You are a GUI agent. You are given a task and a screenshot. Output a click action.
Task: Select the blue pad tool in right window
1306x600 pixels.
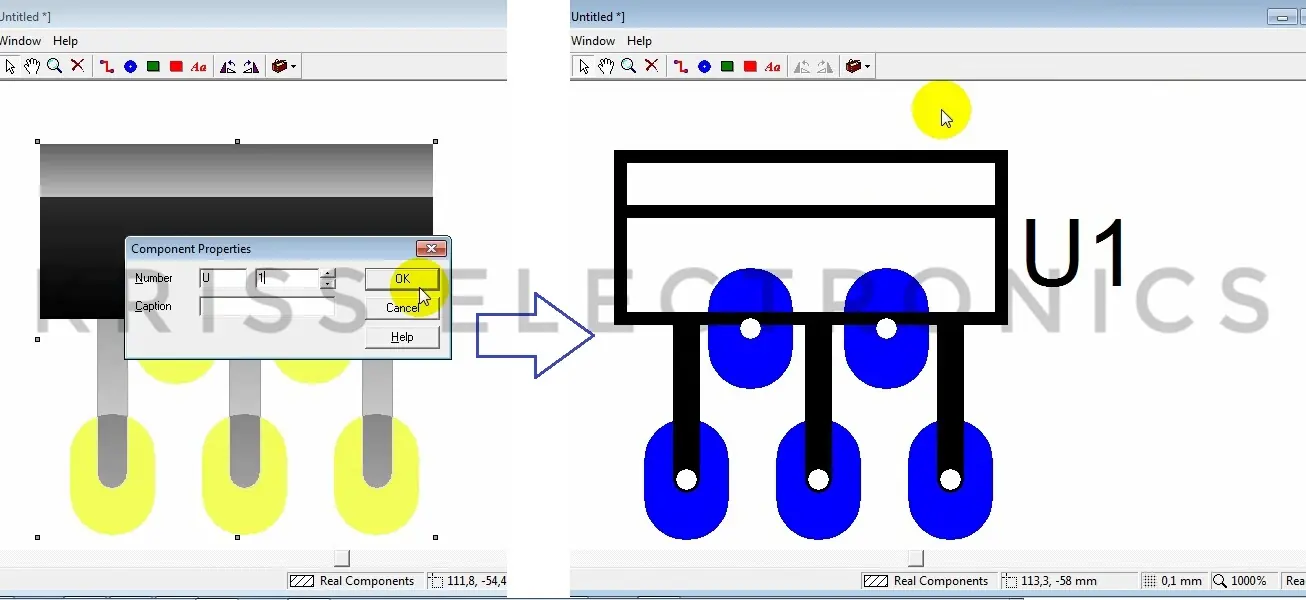(704, 66)
